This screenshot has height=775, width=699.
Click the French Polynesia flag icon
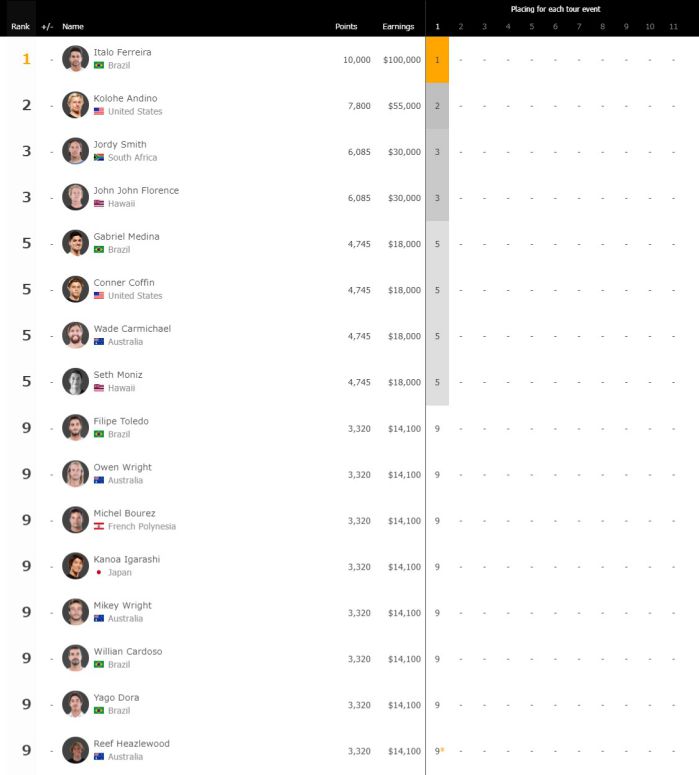tap(99, 526)
